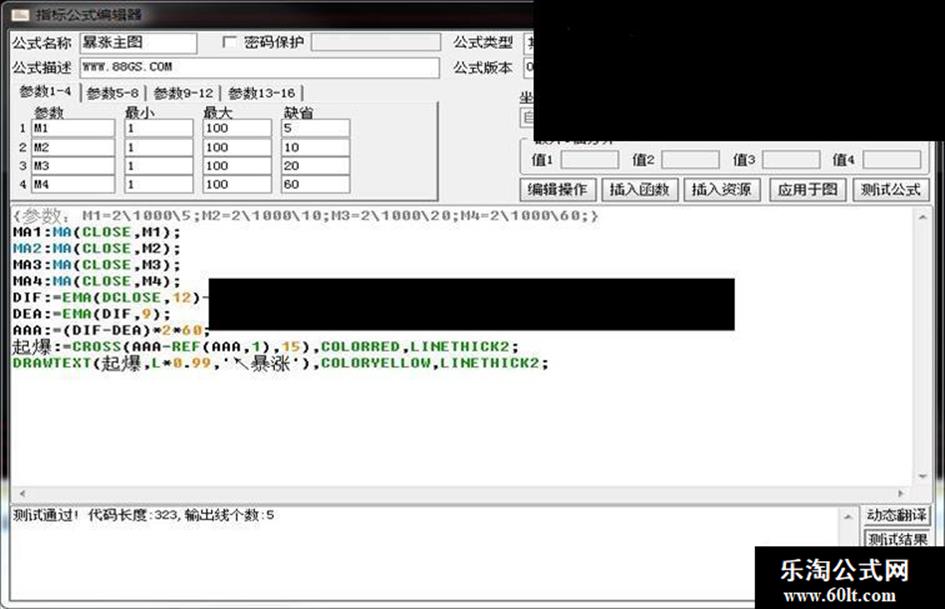
Task: Click the AAA:=(DIF-DEA)*2*60 code line
Action: click(111, 330)
